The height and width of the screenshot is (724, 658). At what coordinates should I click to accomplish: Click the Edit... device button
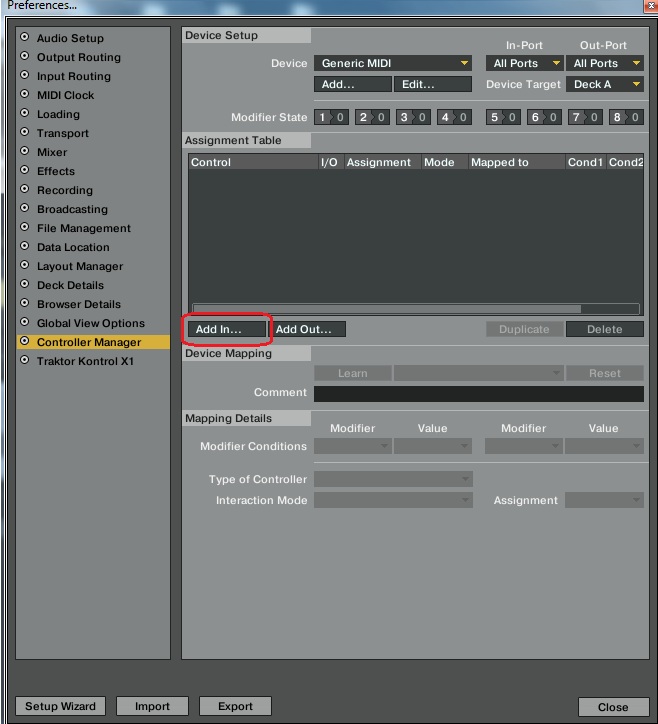point(433,84)
